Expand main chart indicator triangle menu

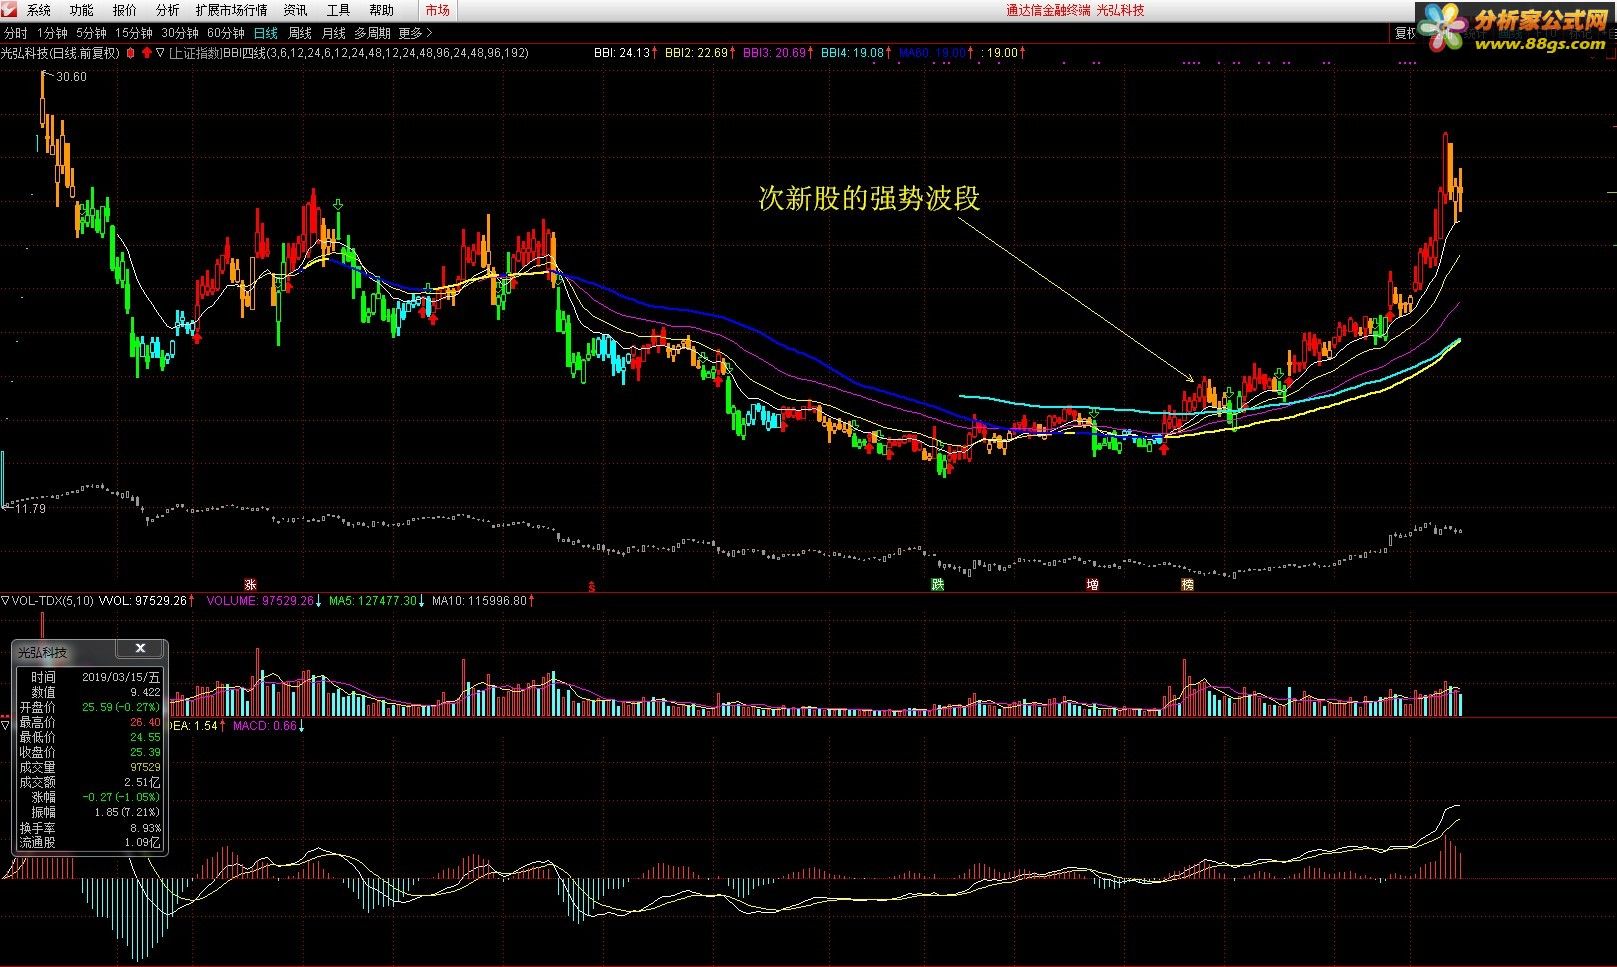160,53
